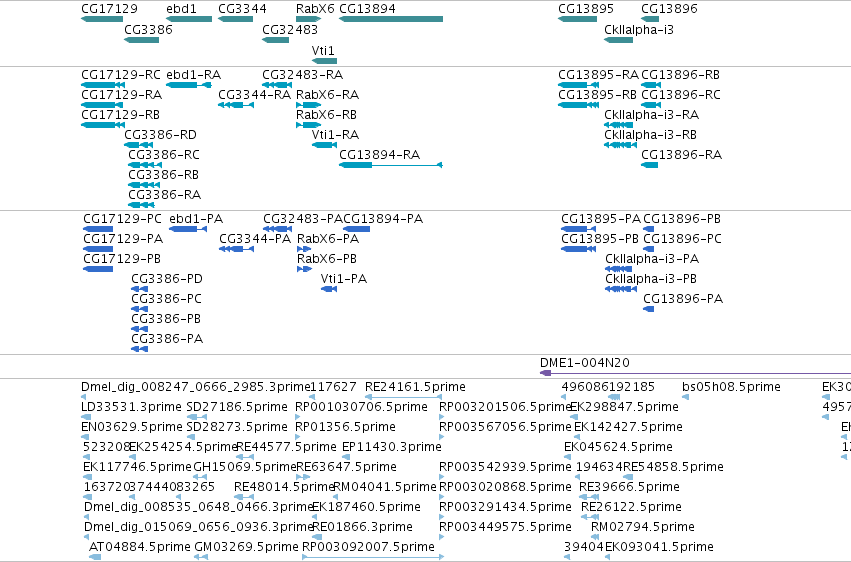Image resolution: width=851 pixels, height=562 pixels.
Task: Click the CkIIalpha-i3-PB protein label
Action: [651, 279]
